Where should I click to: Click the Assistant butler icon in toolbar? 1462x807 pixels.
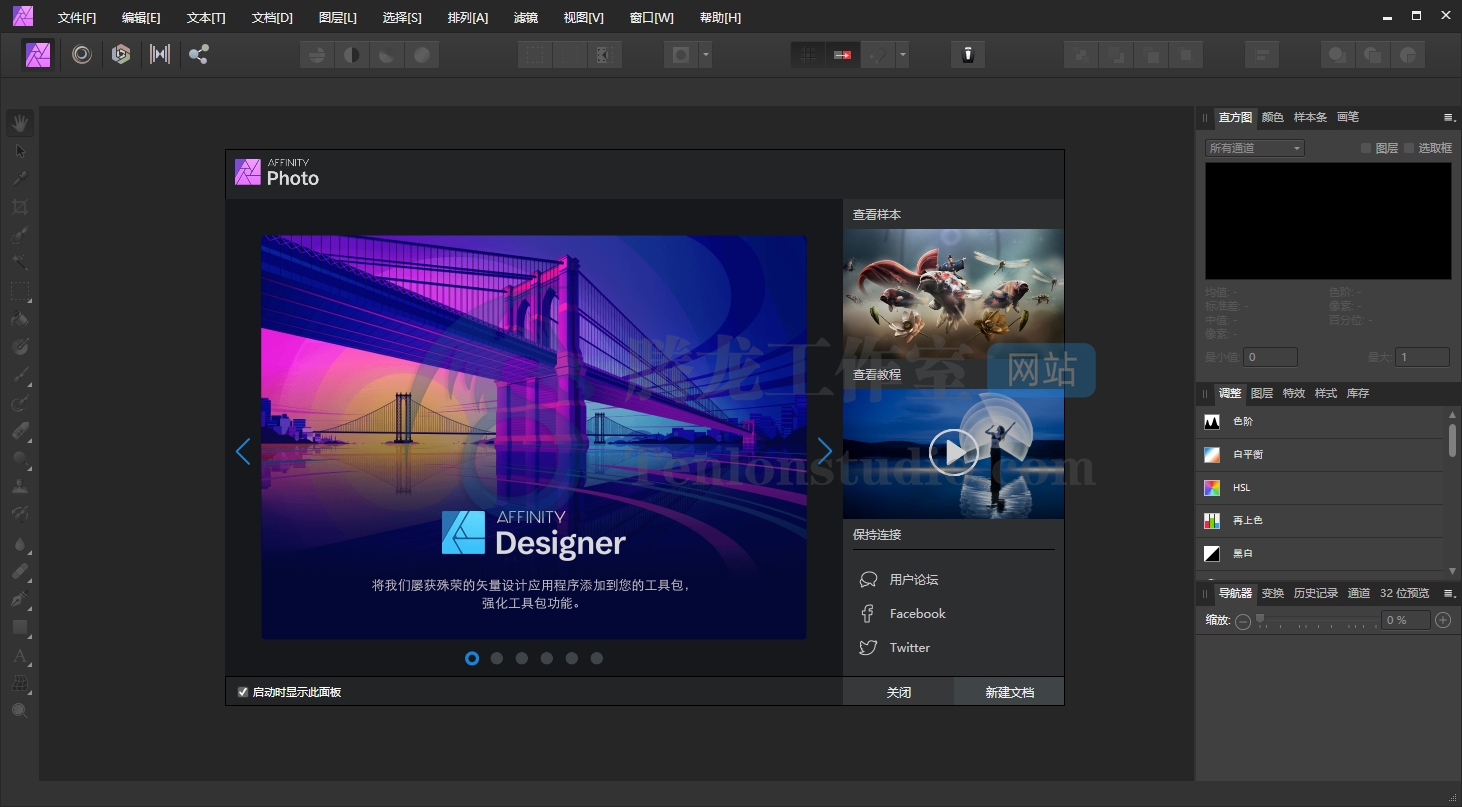(968, 54)
